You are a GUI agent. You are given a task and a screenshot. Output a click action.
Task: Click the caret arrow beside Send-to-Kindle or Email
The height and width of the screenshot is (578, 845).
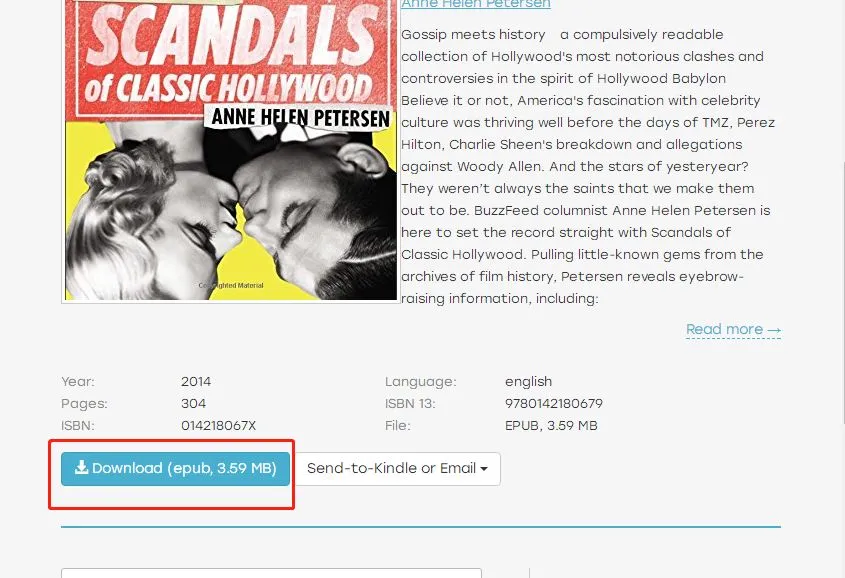click(x=484, y=469)
